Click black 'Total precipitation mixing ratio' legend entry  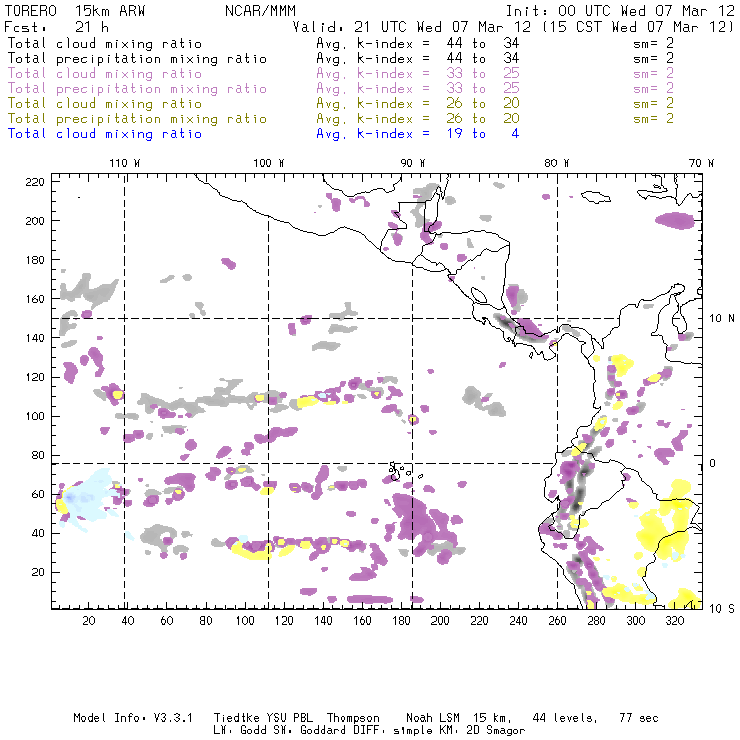137,59
